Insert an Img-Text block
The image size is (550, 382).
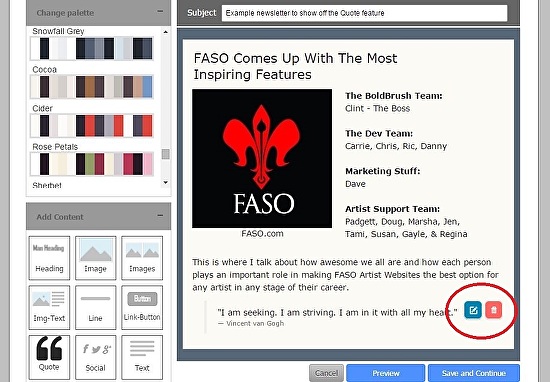[x=49, y=307]
